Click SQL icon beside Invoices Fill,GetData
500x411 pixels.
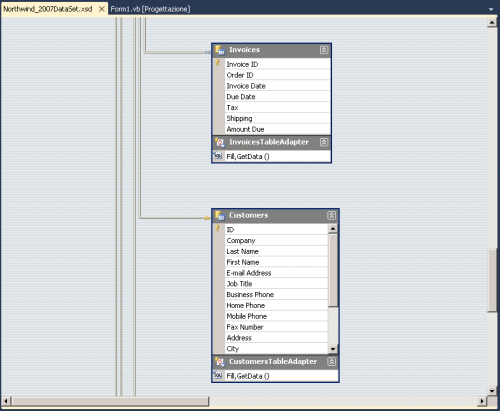(x=218, y=156)
